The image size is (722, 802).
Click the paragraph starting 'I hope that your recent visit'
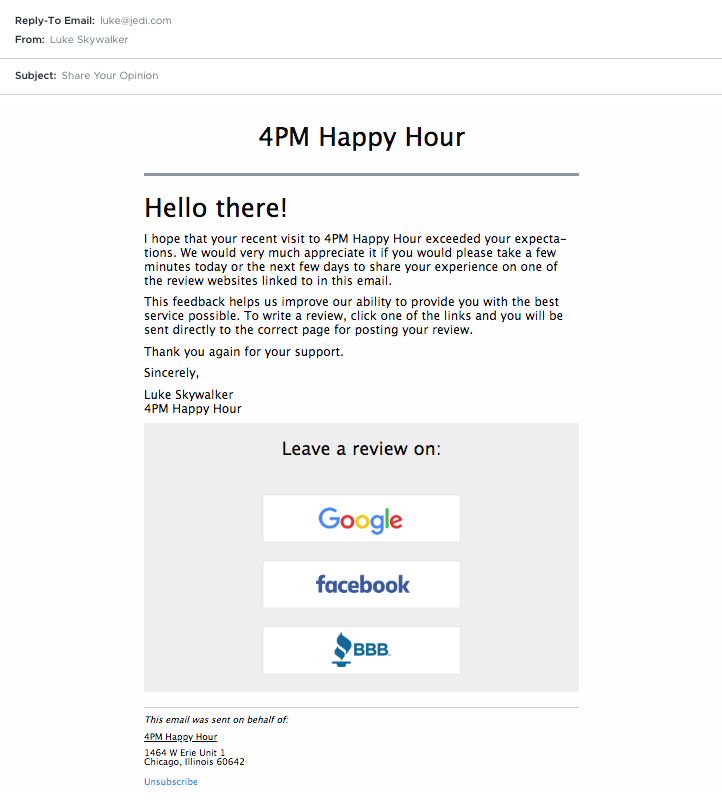[355, 260]
